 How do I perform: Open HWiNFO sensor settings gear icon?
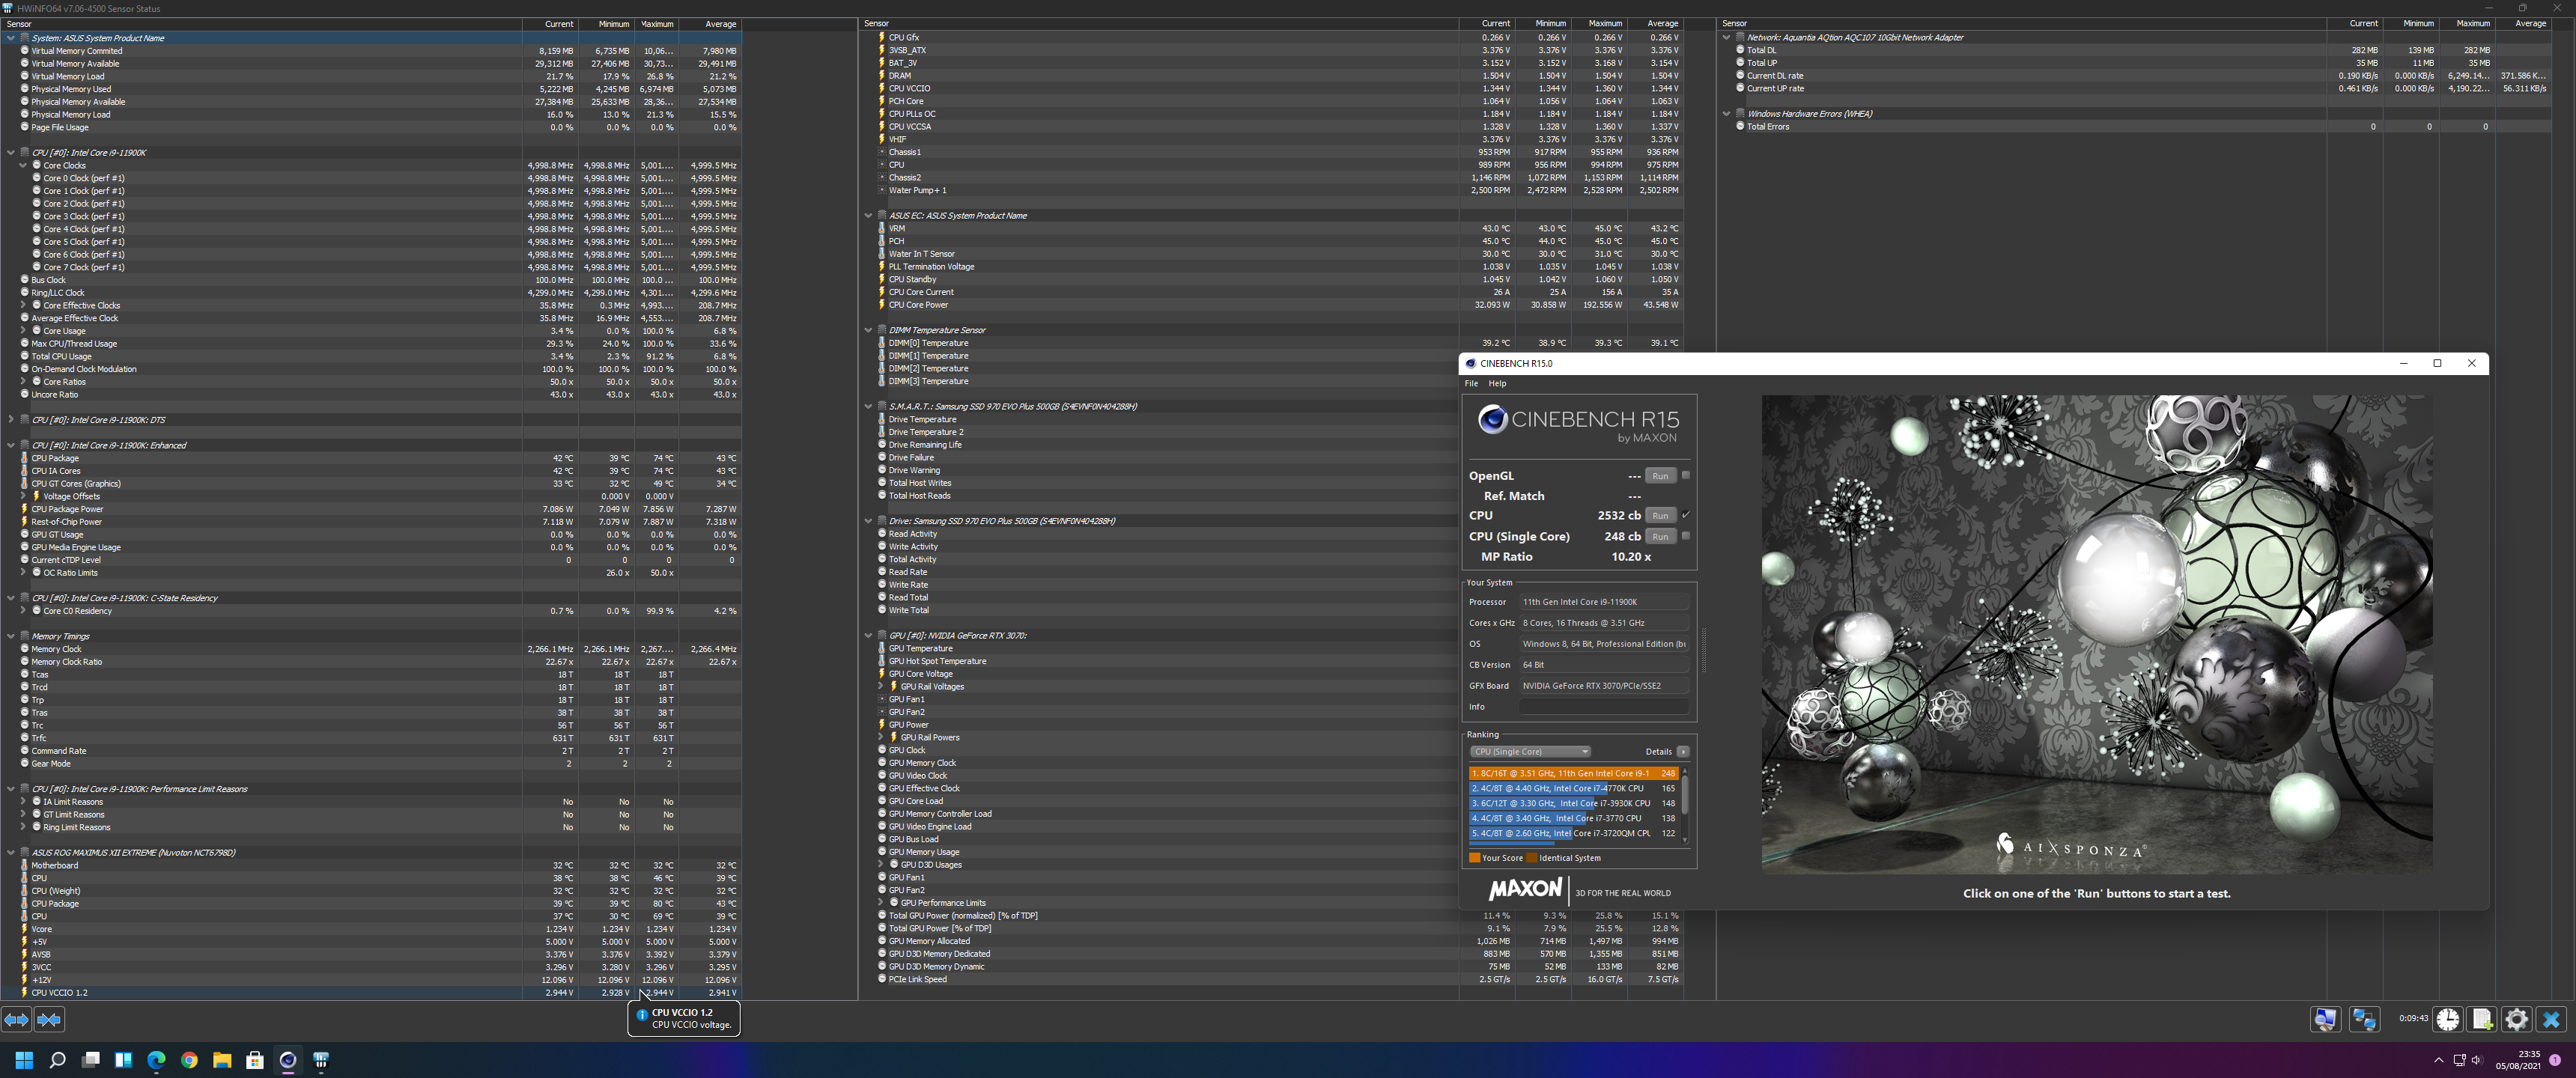tap(2517, 1019)
